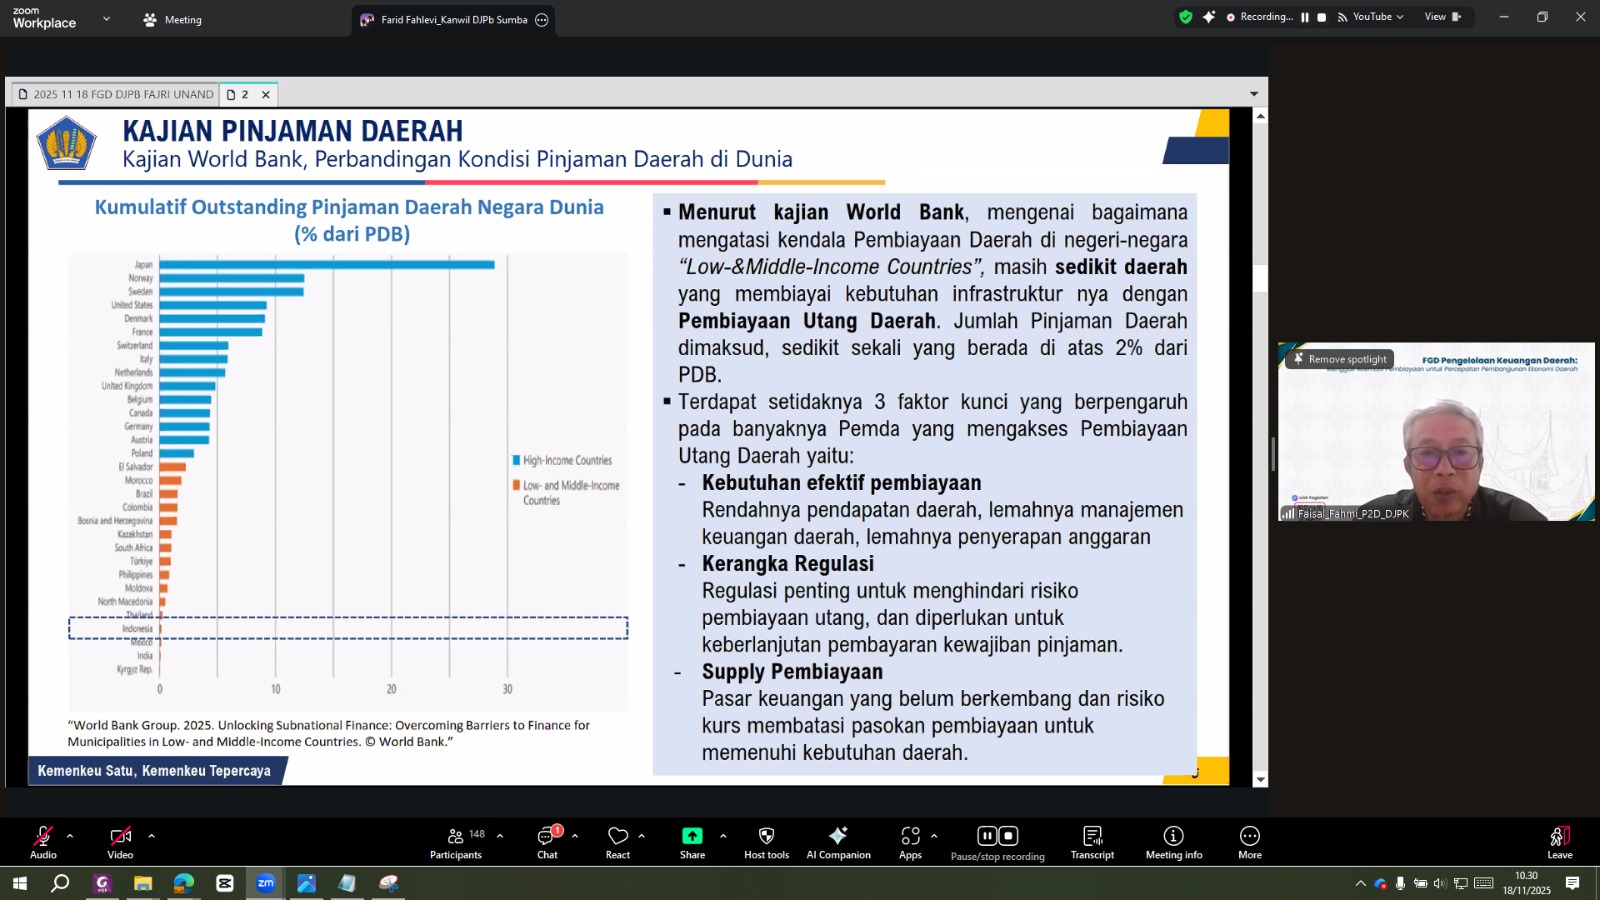The image size is (1600, 900).
Task: Open the Transcript panel
Action: pyautogui.click(x=1092, y=842)
